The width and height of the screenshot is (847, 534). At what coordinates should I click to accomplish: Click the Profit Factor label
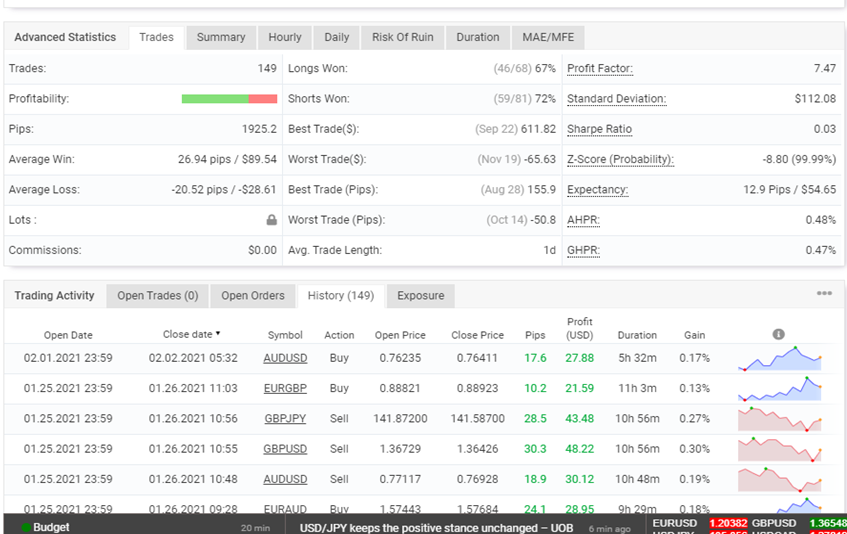600,69
